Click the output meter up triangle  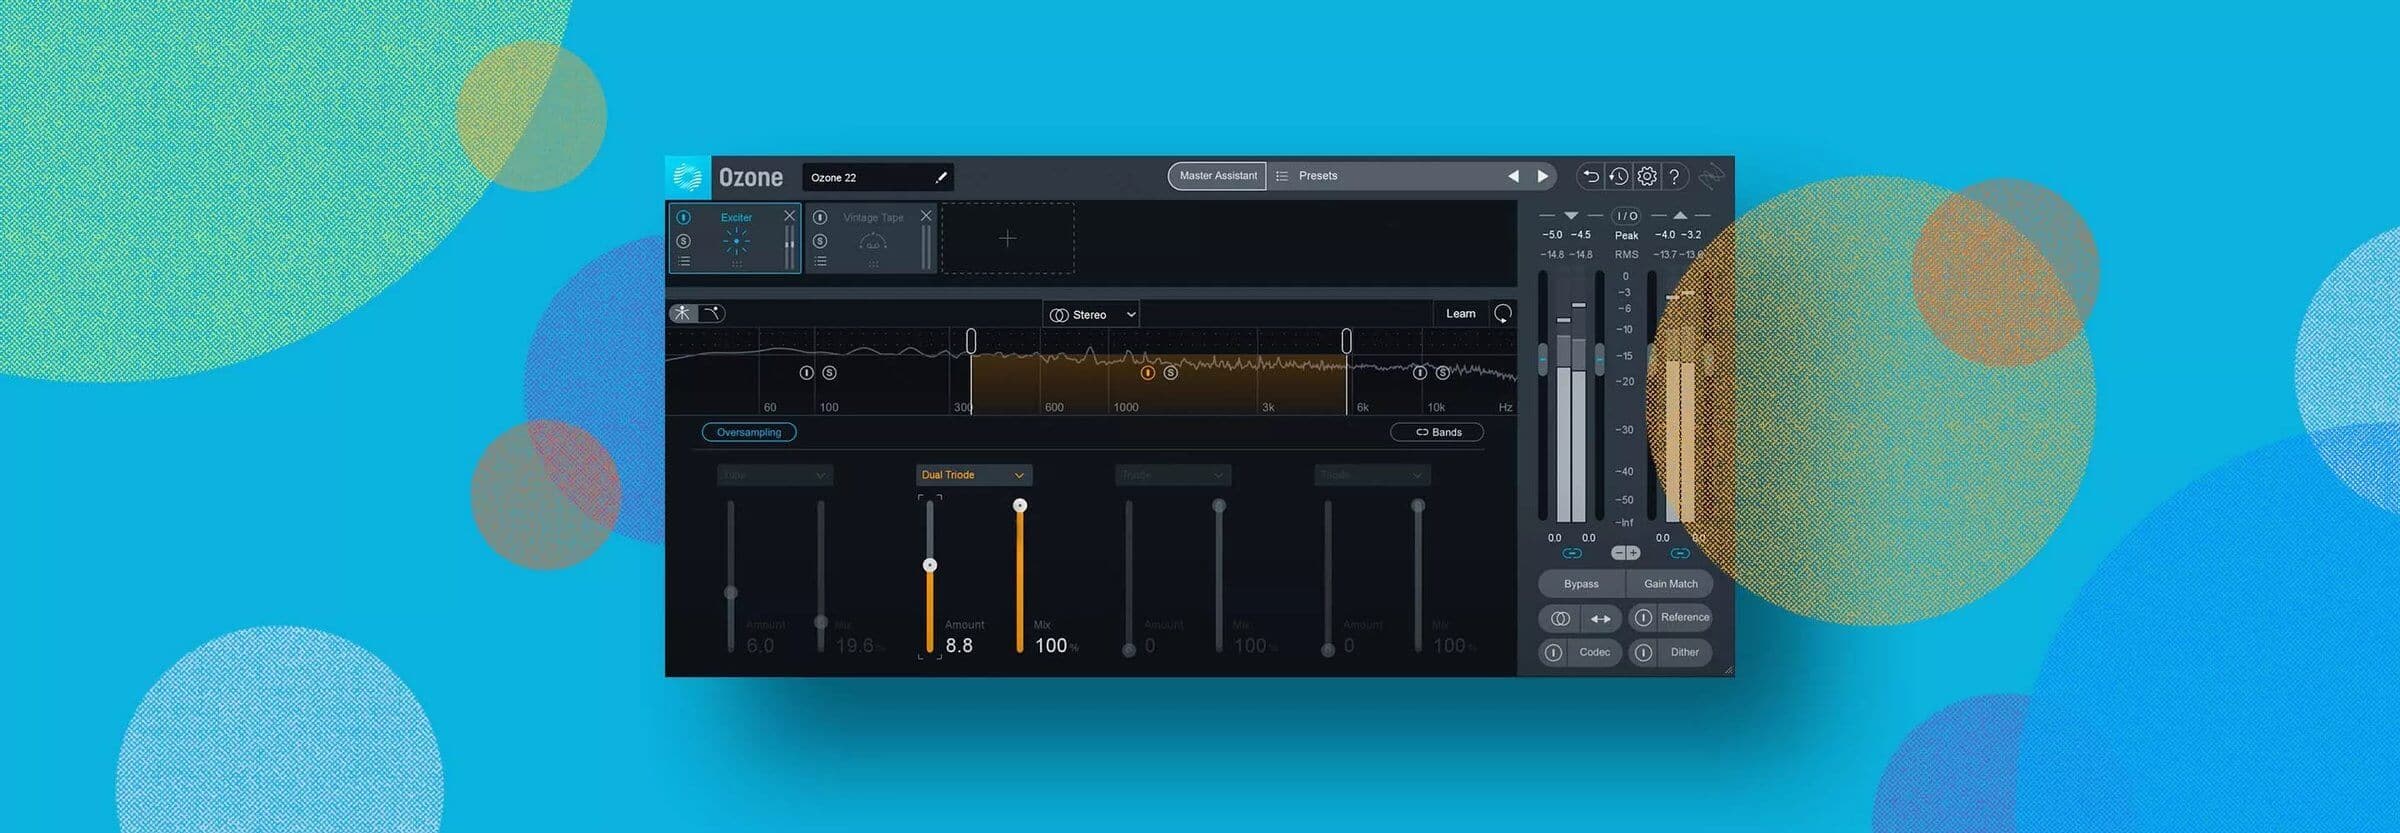tap(1680, 216)
